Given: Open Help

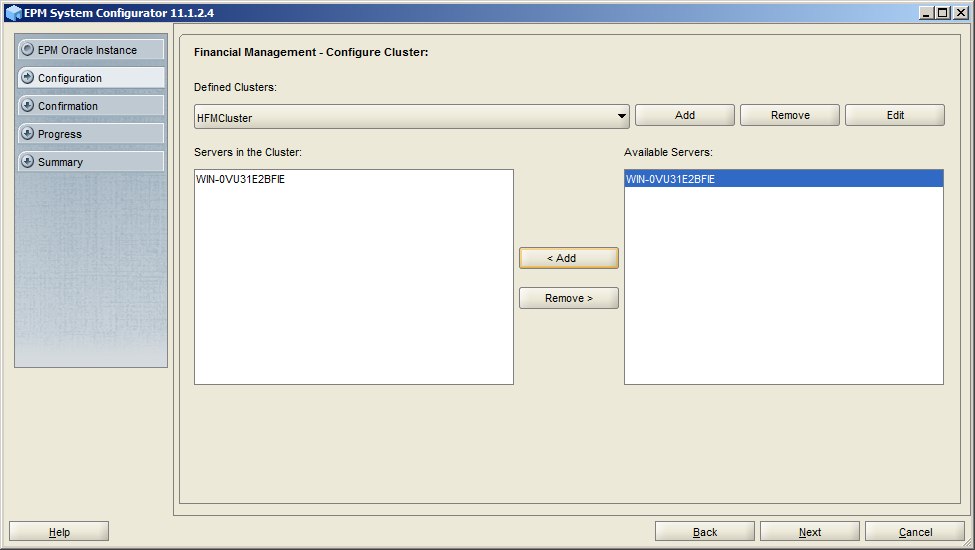Looking at the screenshot, I should (x=59, y=531).
